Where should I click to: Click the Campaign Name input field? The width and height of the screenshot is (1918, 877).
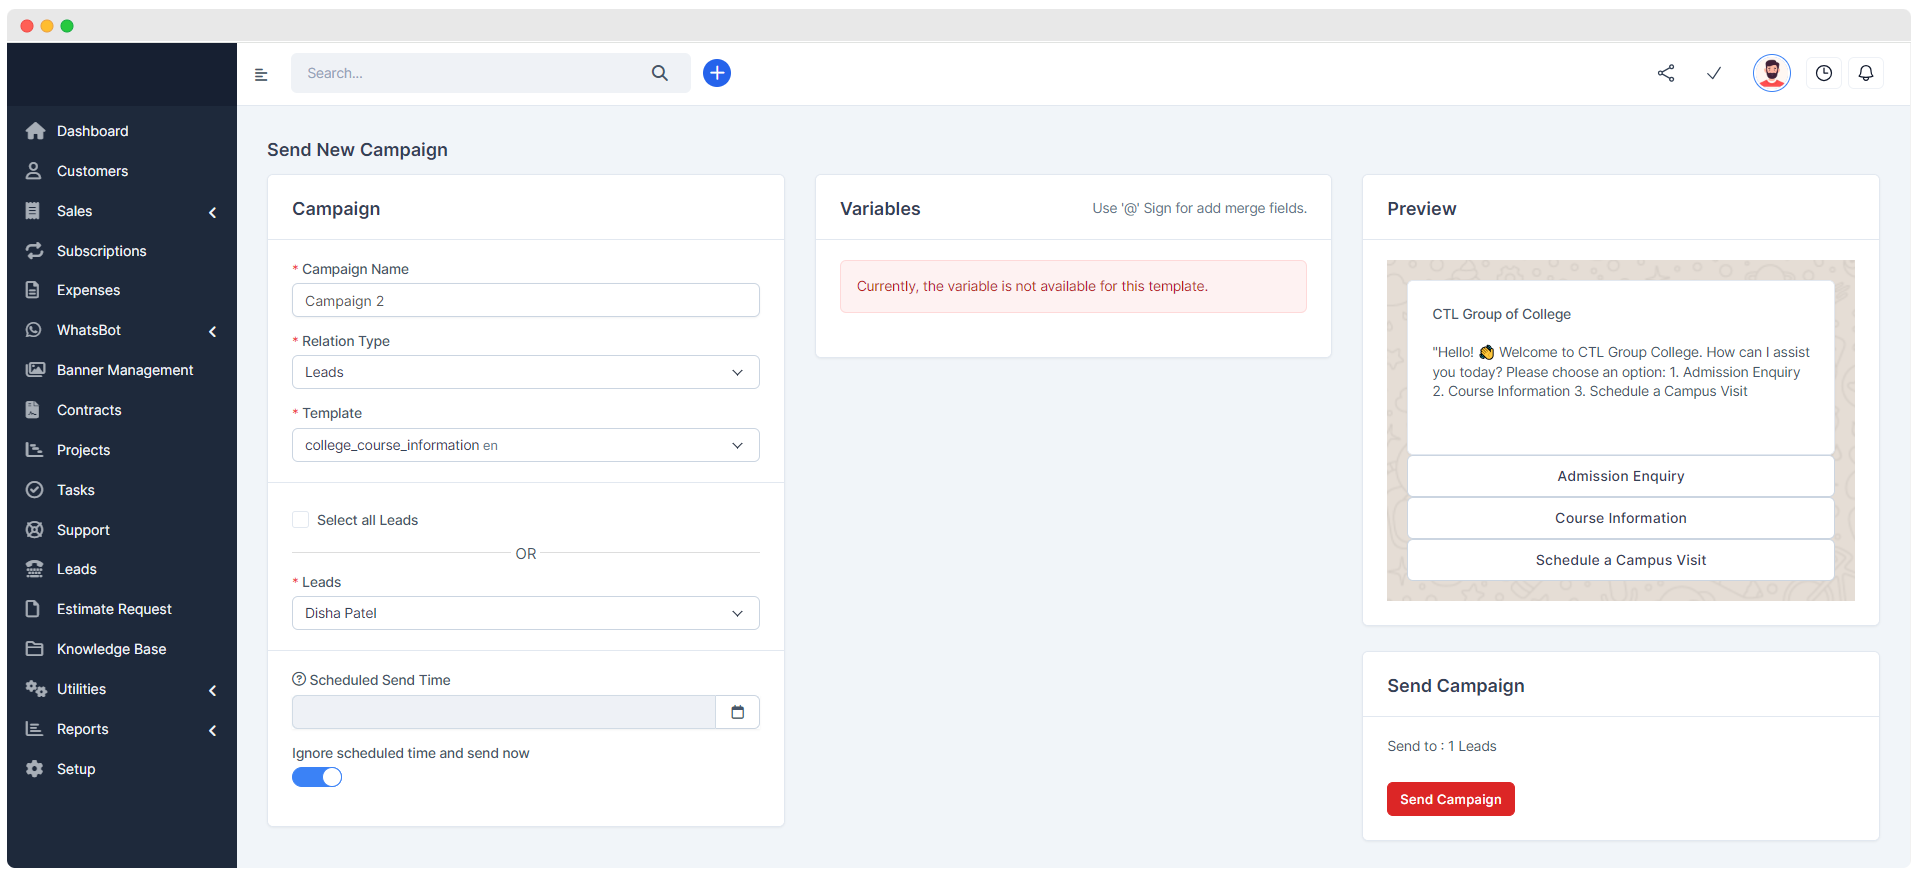(x=525, y=301)
